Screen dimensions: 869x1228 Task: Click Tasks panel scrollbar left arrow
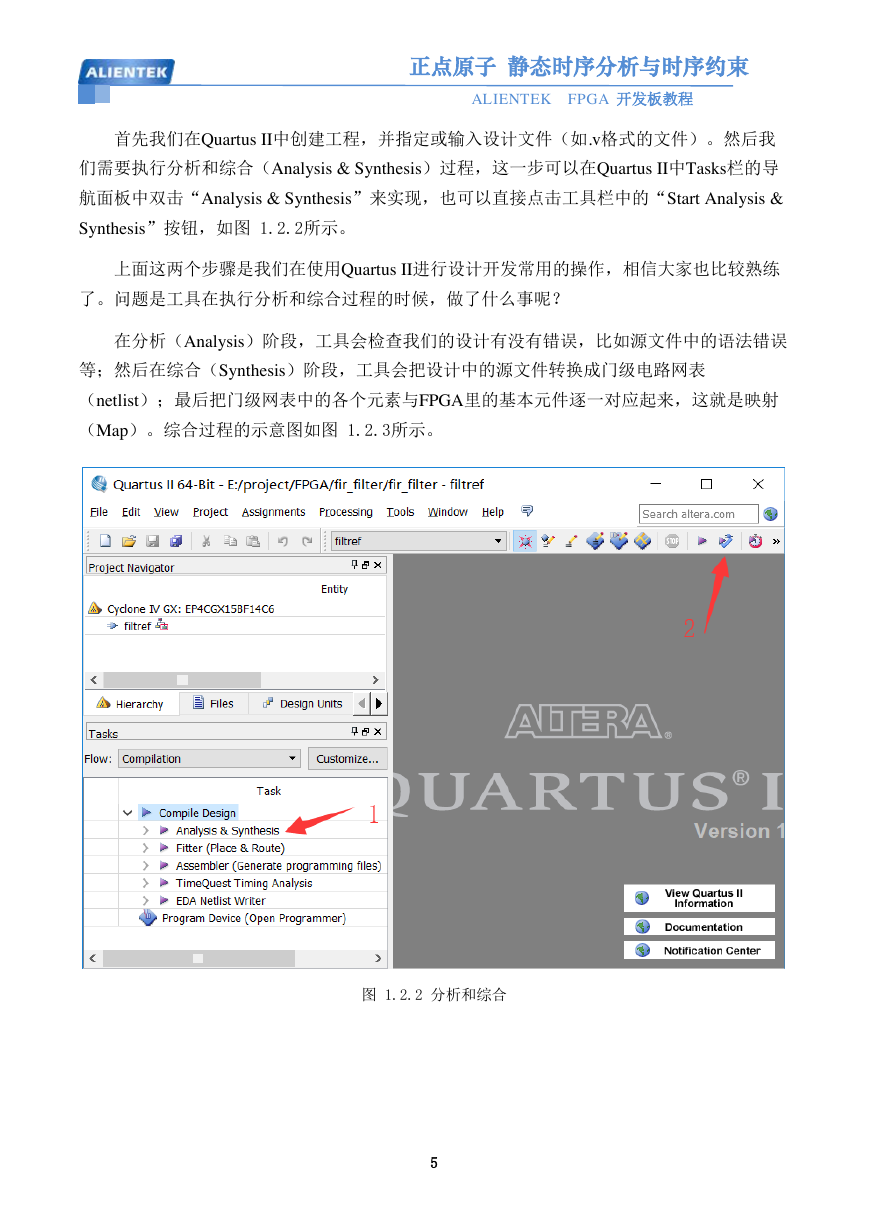tap(94, 958)
